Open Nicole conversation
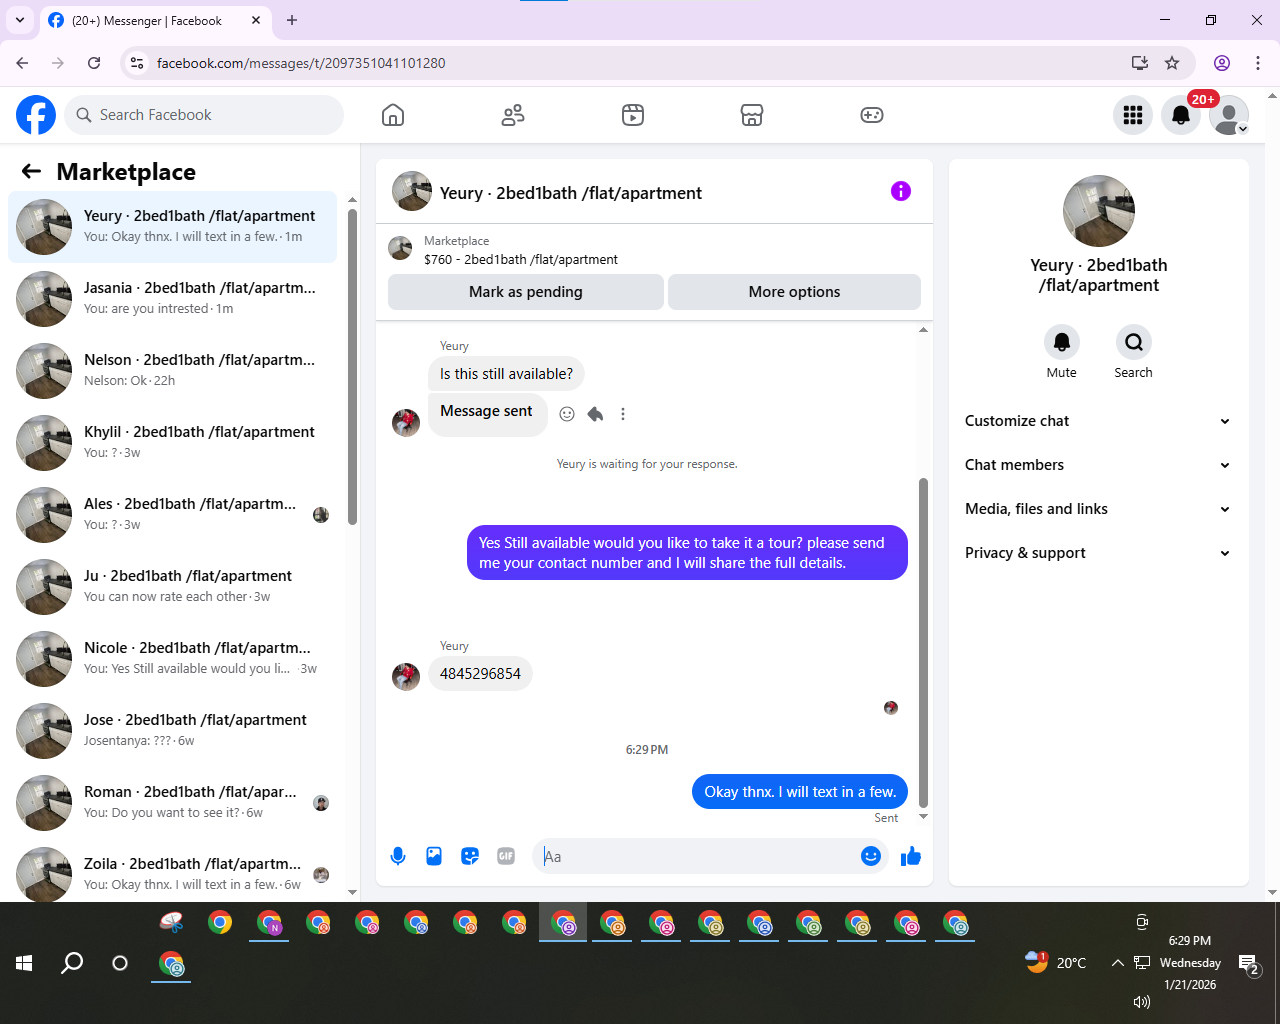 (x=172, y=659)
